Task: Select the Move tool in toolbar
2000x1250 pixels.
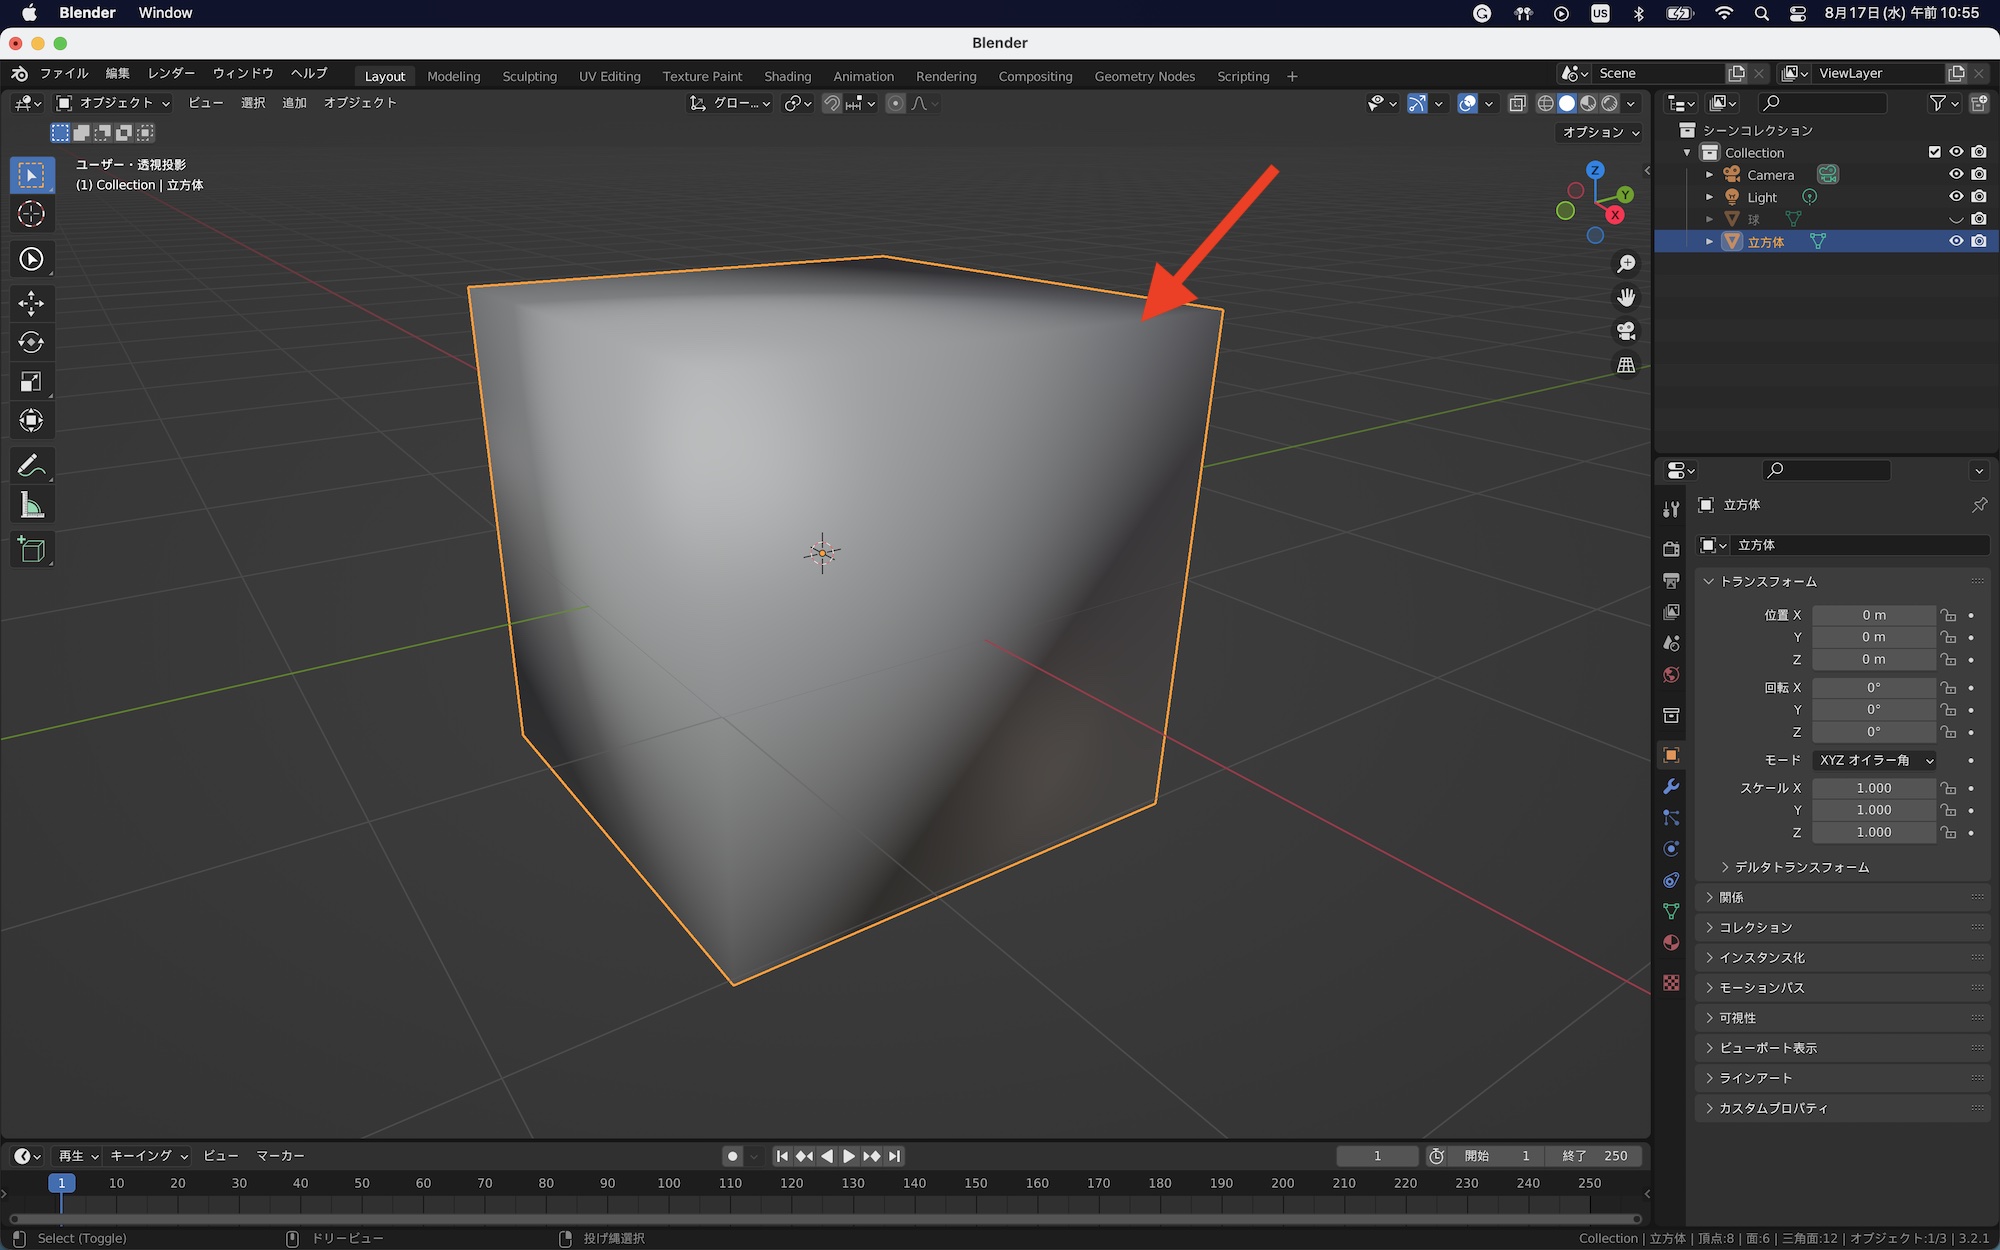Action: tap(31, 303)
